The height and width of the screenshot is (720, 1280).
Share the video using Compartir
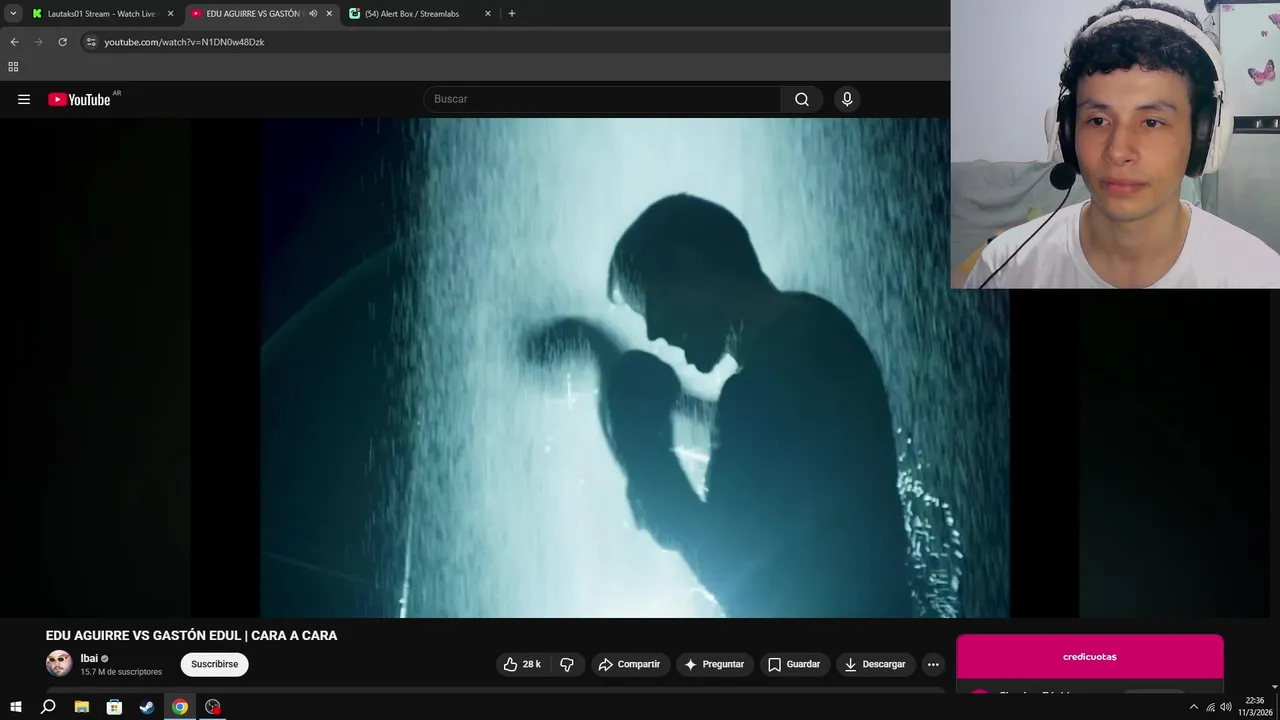coord(629,664)
